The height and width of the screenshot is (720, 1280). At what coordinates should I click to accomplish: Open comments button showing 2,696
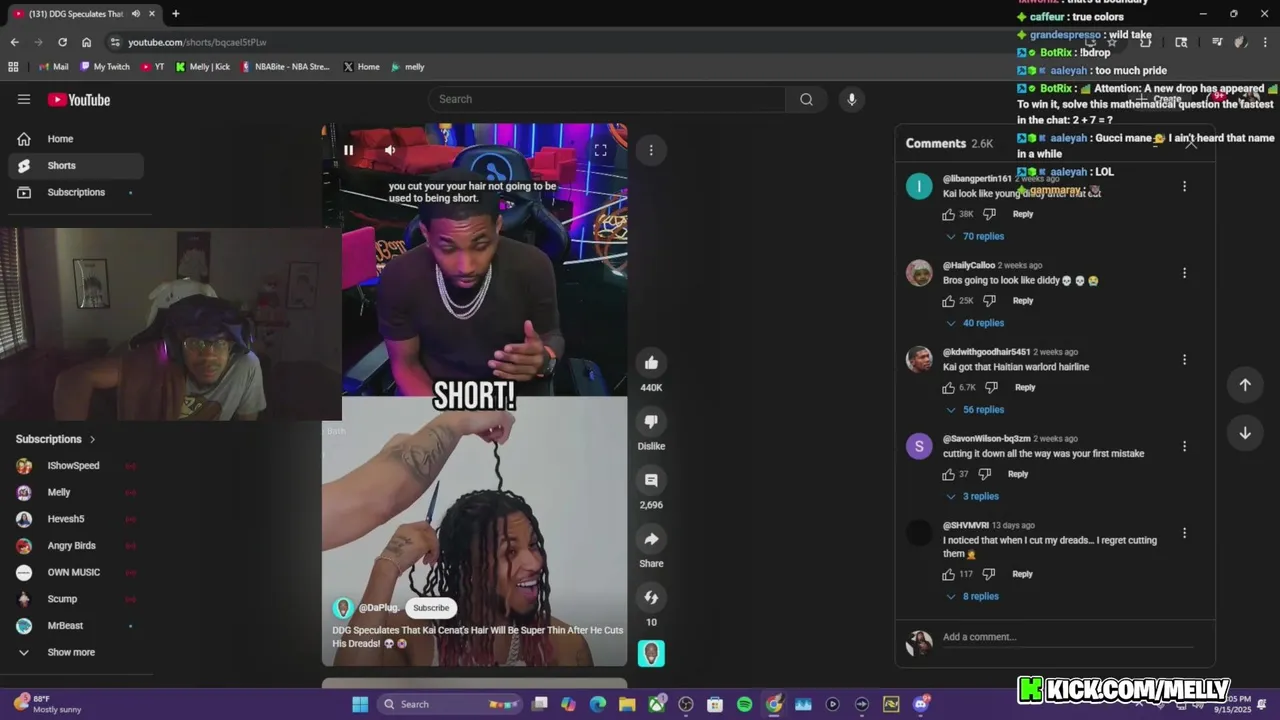651,480
